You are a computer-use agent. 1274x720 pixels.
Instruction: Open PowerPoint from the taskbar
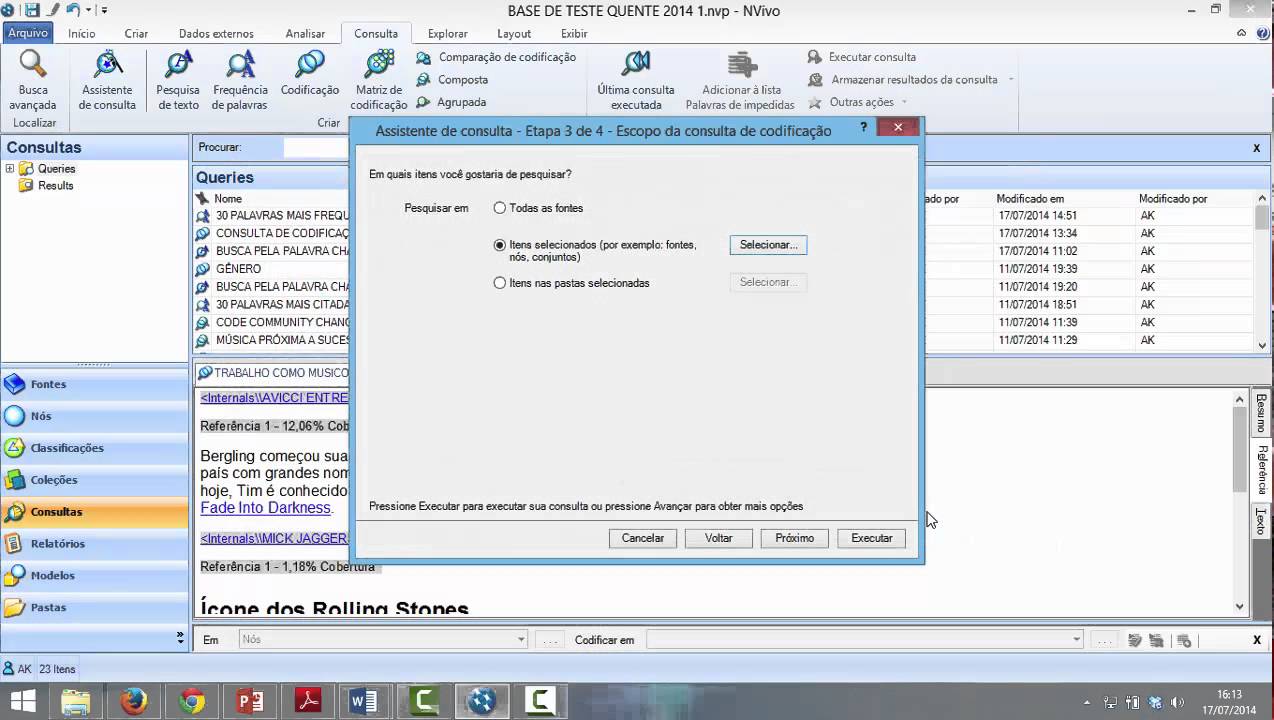click(x=250, y=701)
